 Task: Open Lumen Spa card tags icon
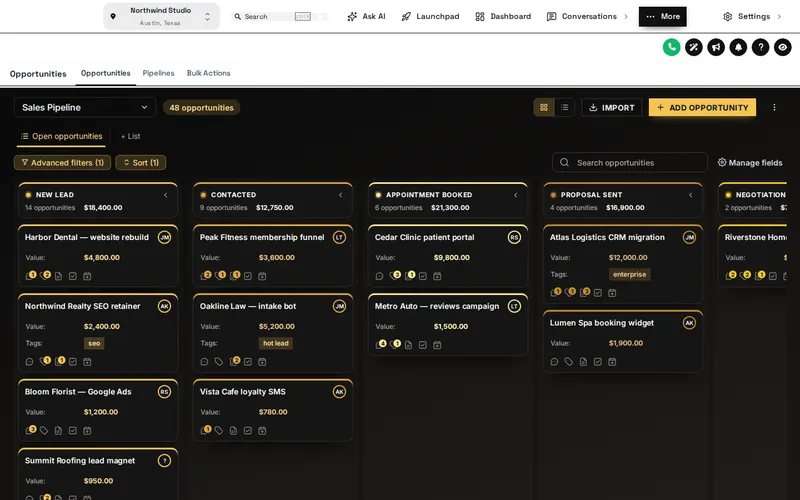(x=569, y=362)
